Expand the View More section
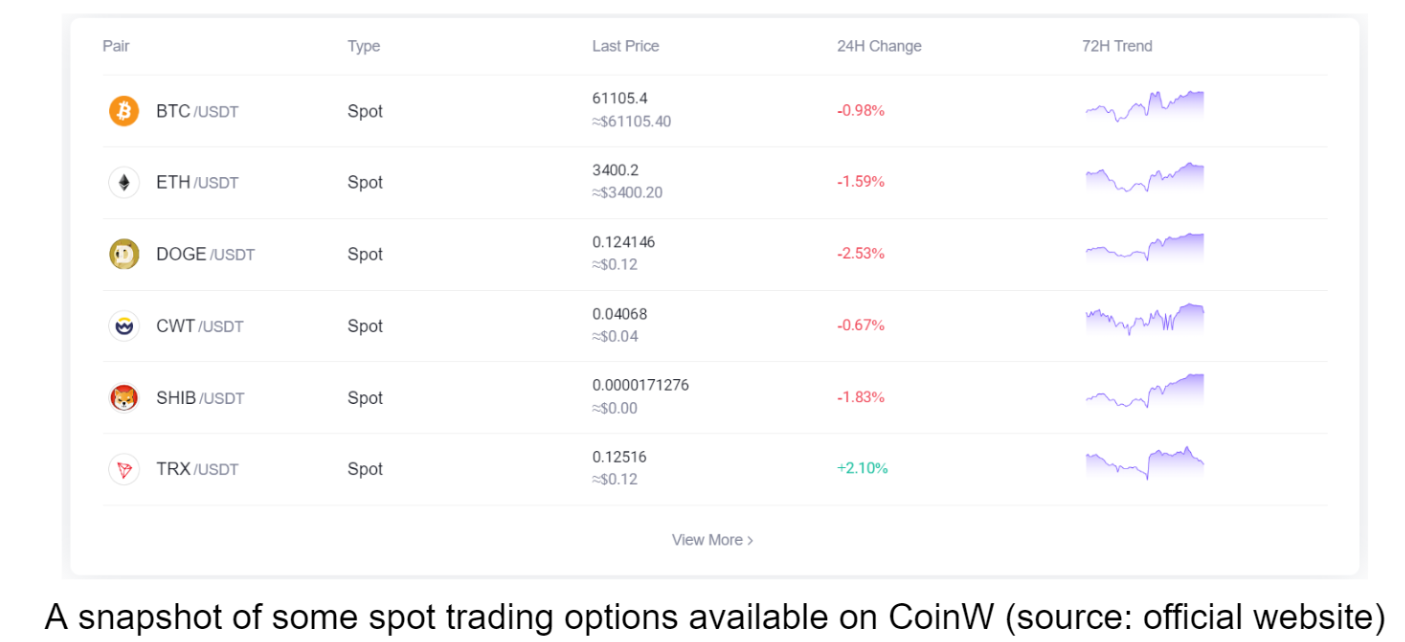1405x642 pixels. click(712, 539)
